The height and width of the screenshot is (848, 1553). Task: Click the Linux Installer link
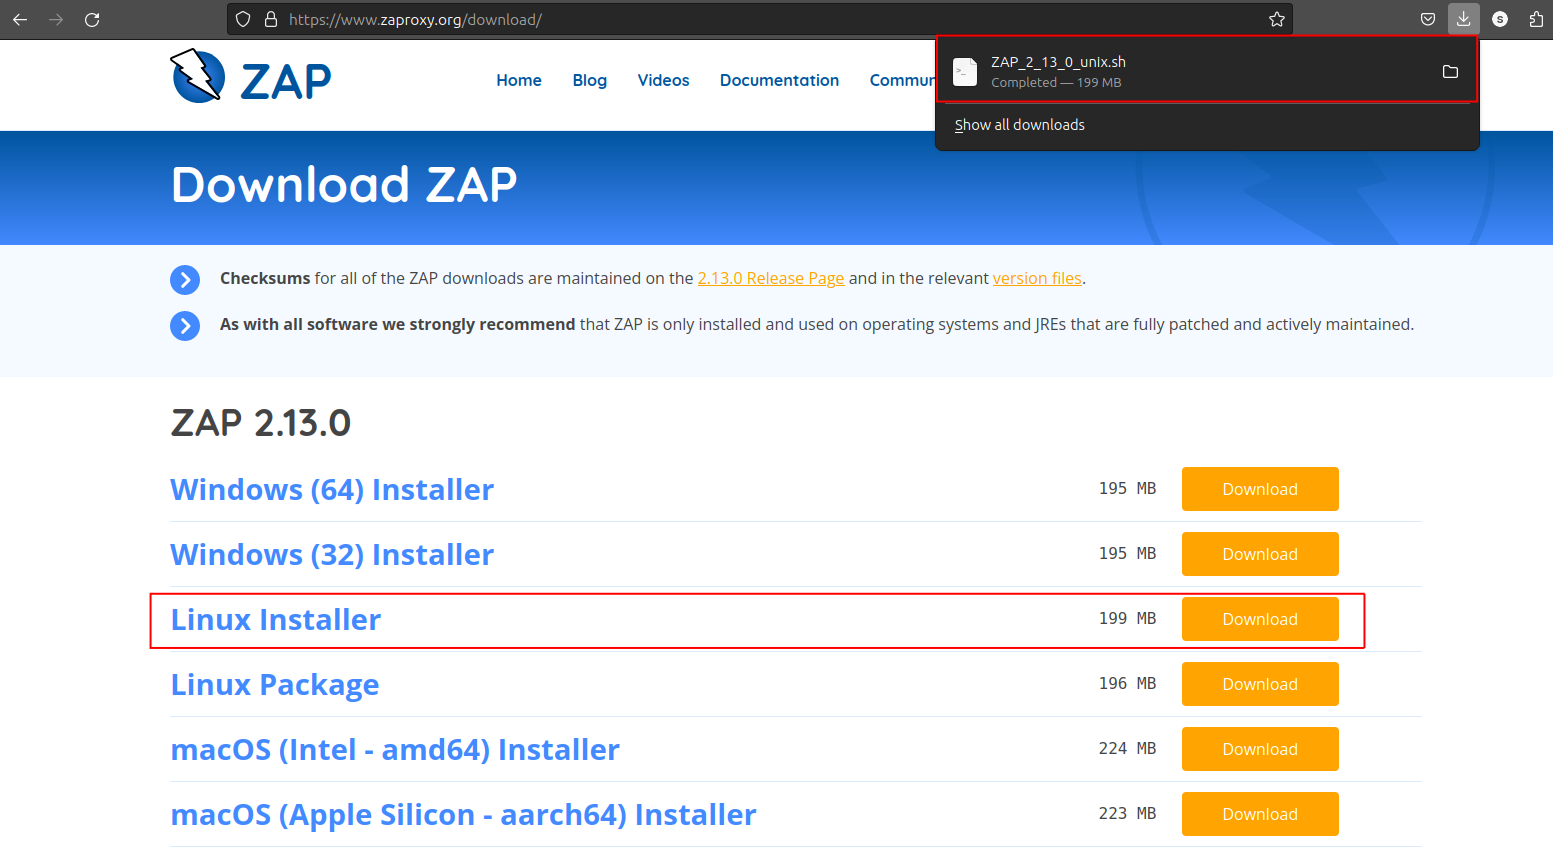276,619
